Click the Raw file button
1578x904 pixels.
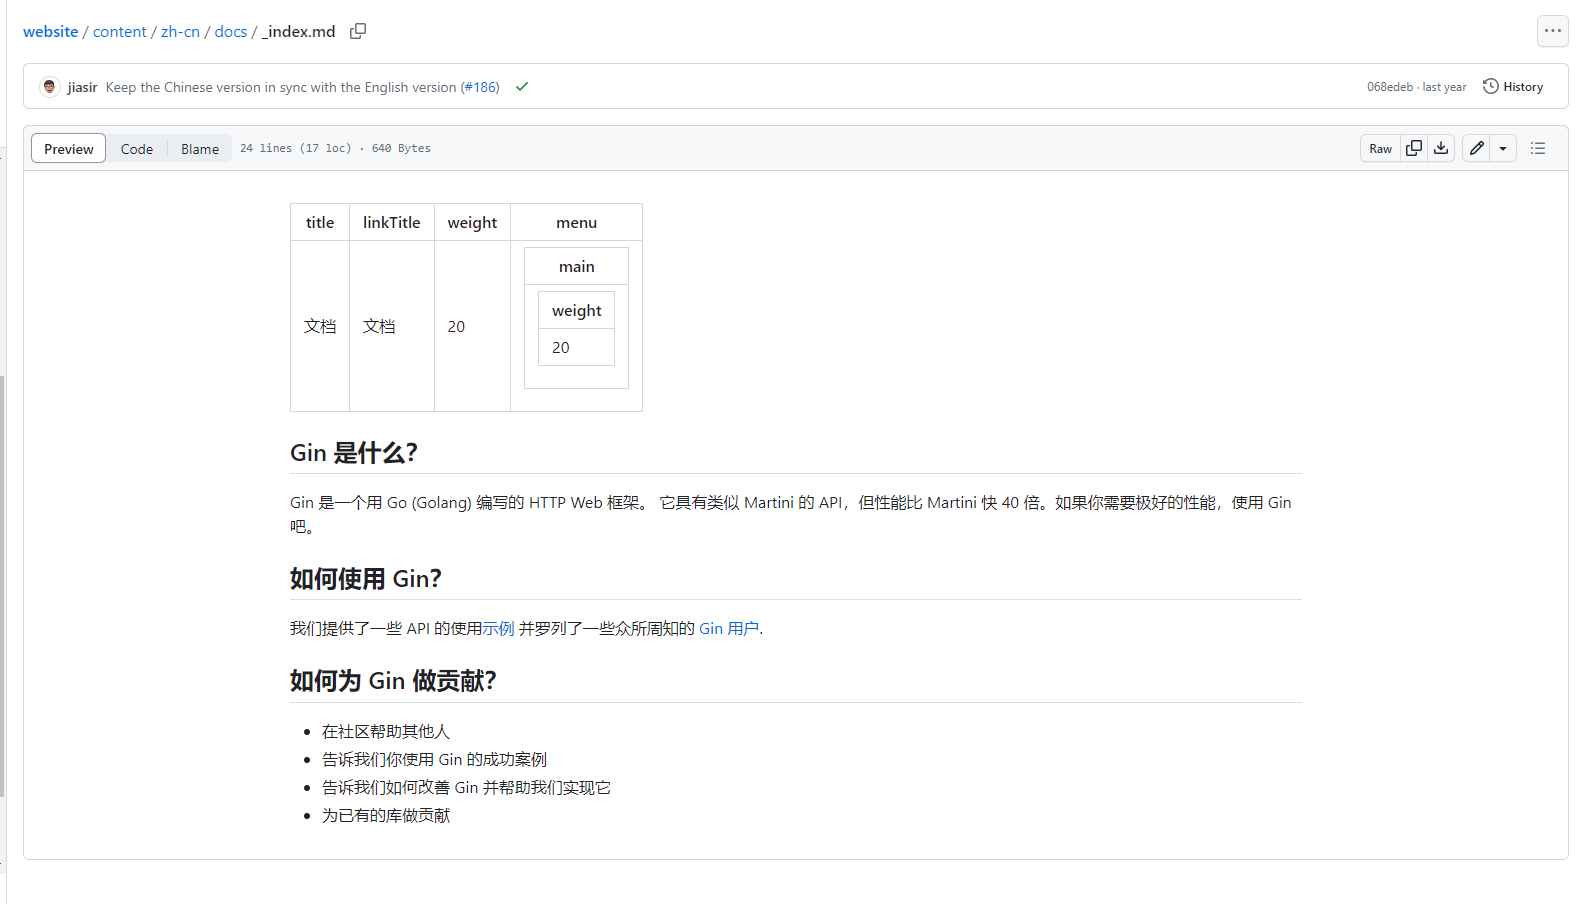click(x=1380, y=148)
